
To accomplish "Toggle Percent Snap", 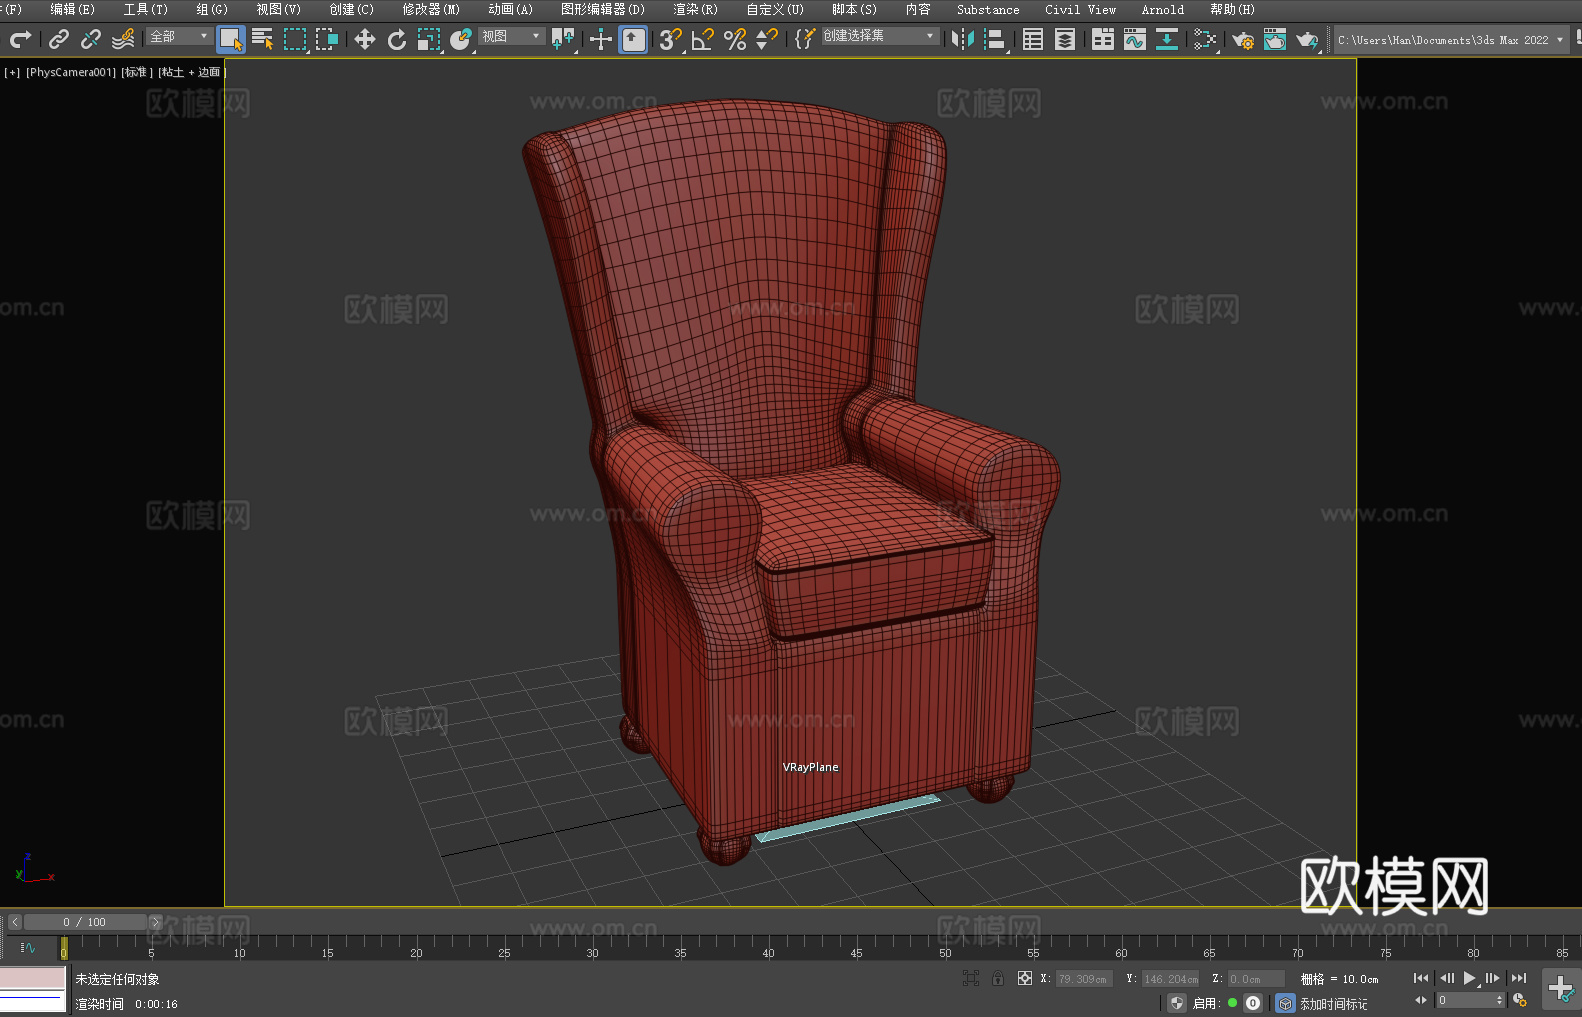I will [735, 39].
